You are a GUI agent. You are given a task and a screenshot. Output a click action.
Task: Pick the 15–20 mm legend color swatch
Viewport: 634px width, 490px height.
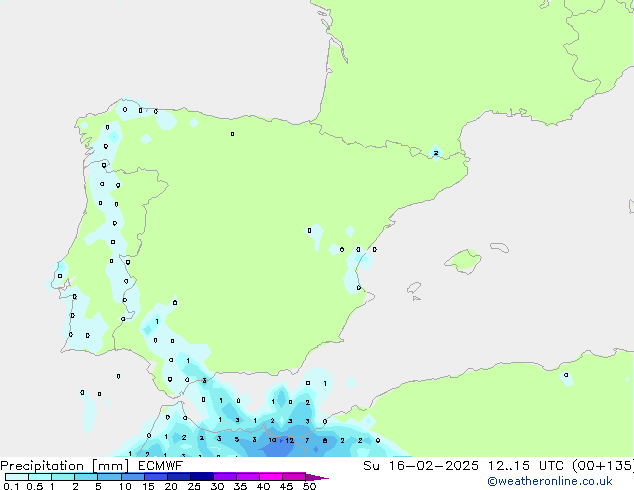(x=155, y=477)
